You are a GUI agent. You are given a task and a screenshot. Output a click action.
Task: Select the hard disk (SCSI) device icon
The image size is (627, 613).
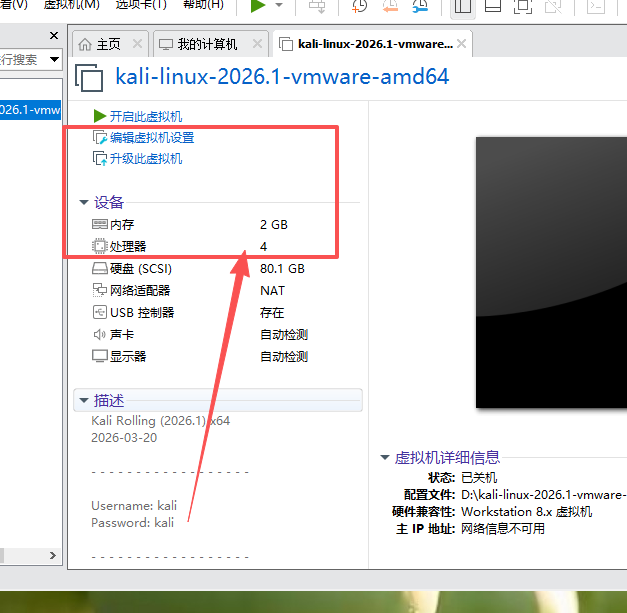tap(99, 269)
